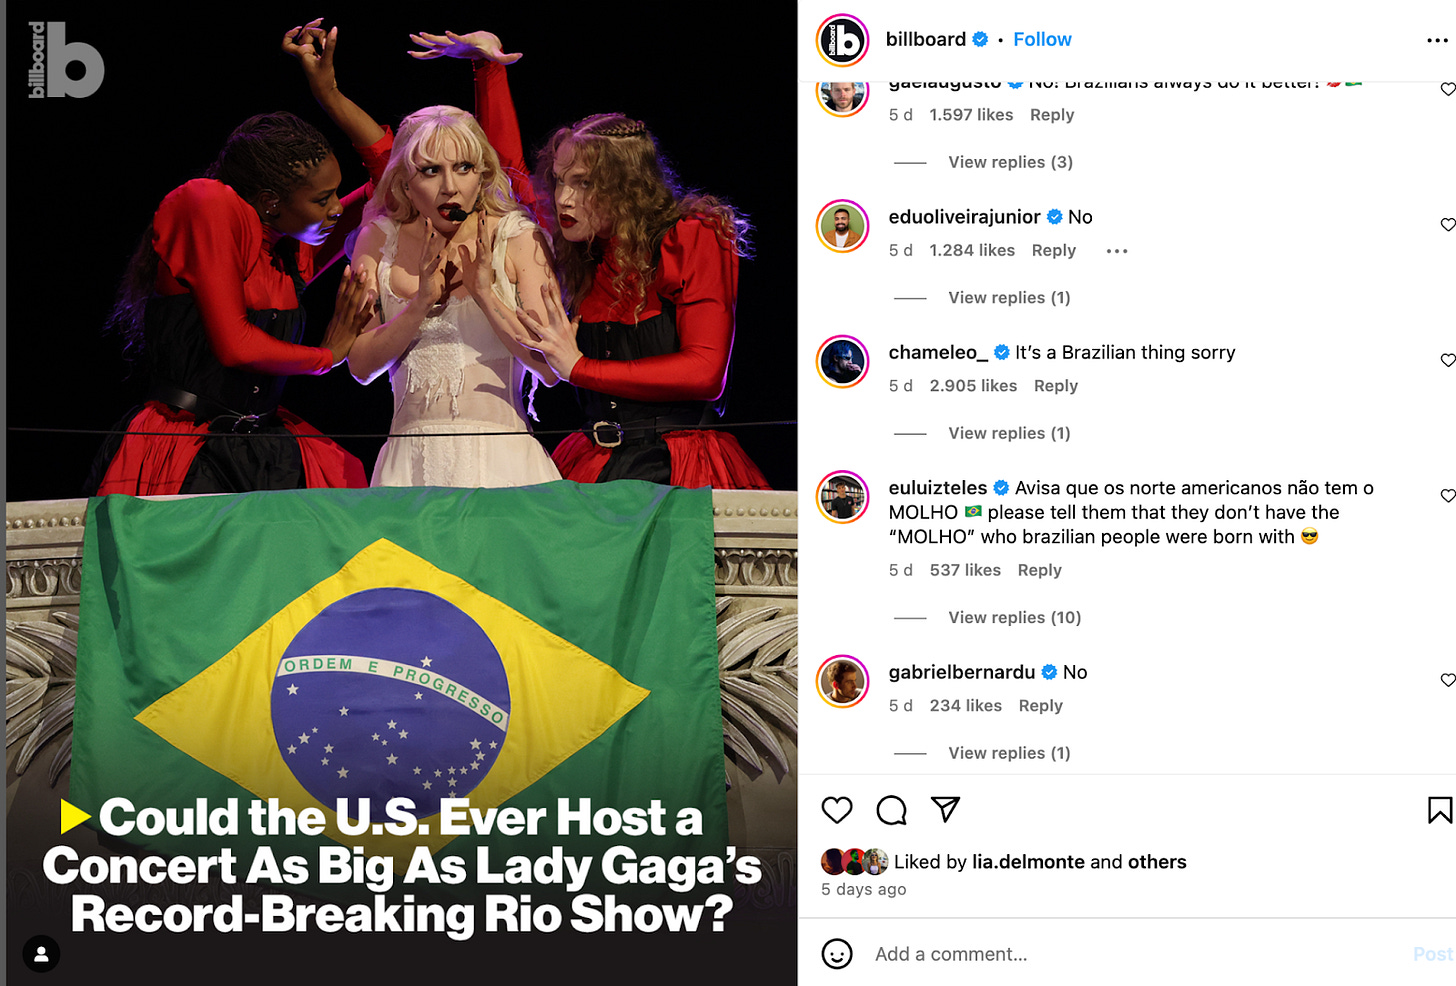Save the post with bookmark icon

(1440, 810)
